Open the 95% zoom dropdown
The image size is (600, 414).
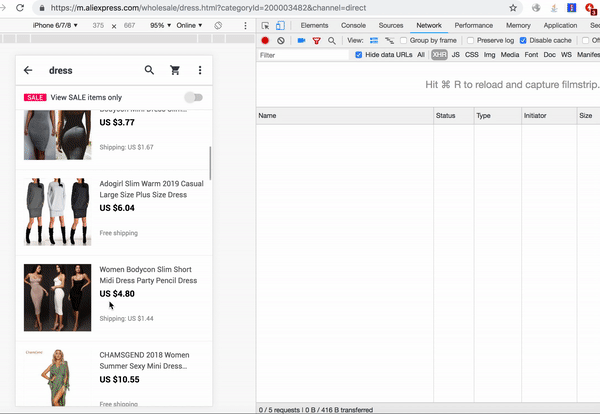tap(161, 26)
